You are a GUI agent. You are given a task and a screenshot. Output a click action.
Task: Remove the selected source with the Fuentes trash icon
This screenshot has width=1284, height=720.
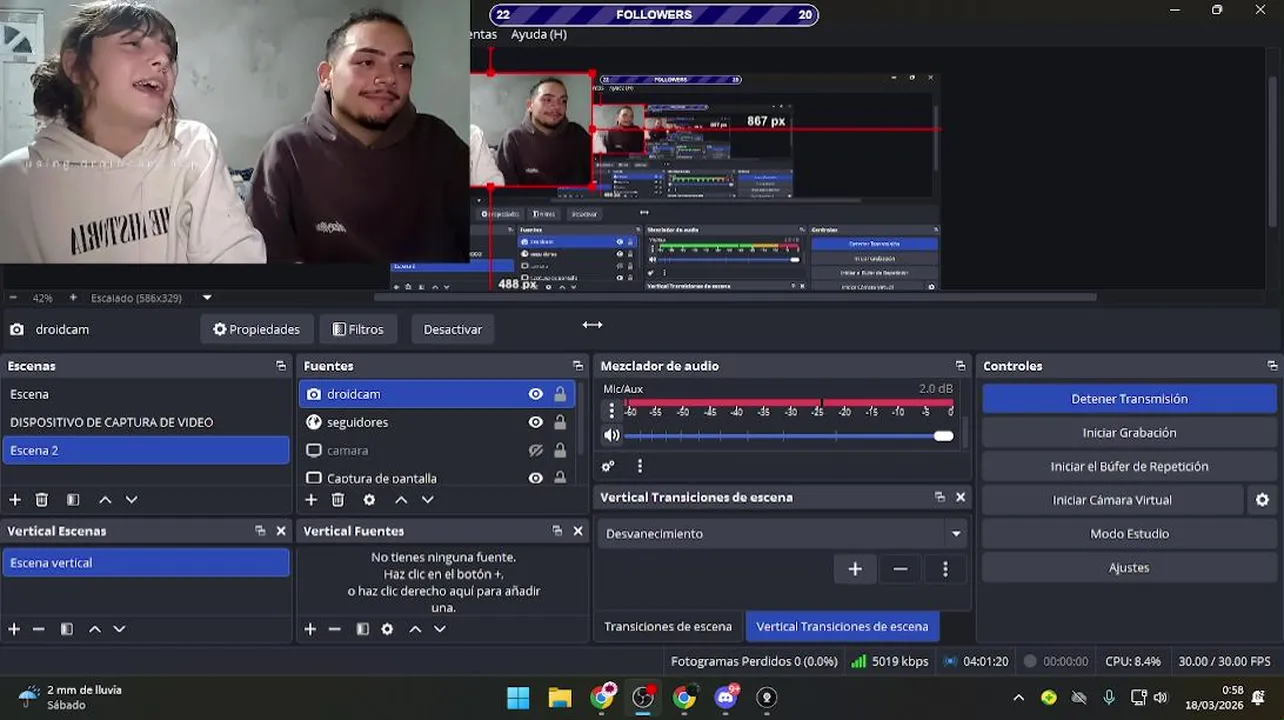click(338, 500)
